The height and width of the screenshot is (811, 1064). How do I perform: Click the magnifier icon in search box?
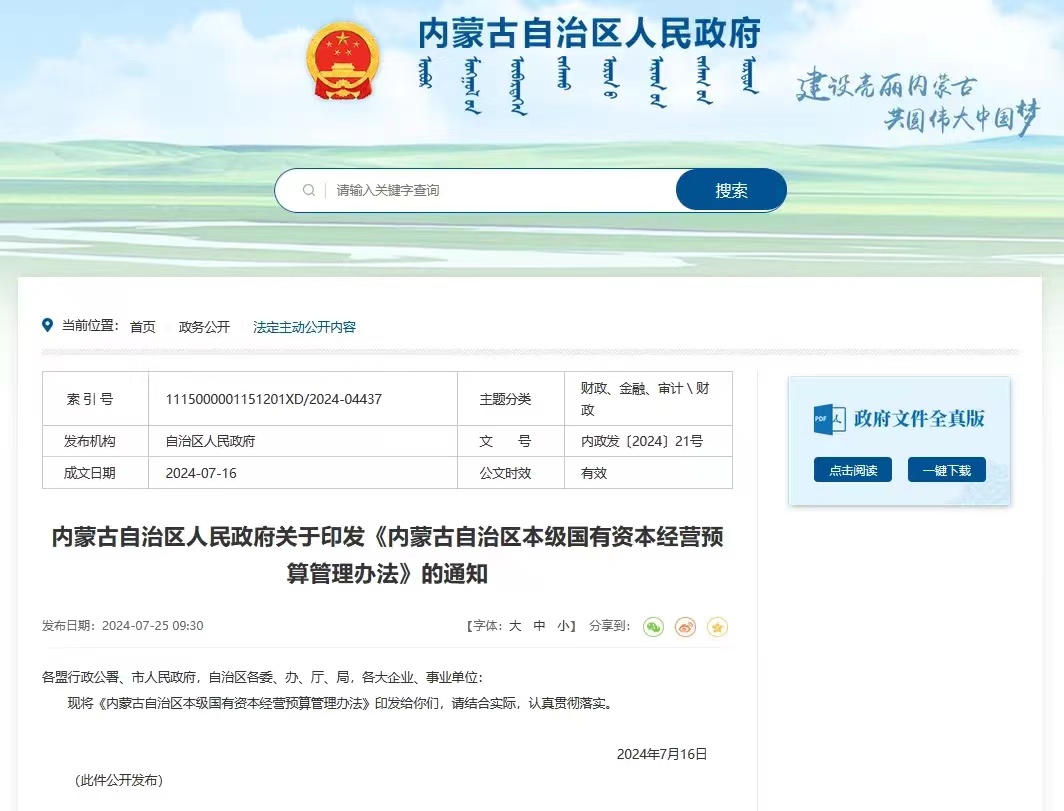point(309,190)
